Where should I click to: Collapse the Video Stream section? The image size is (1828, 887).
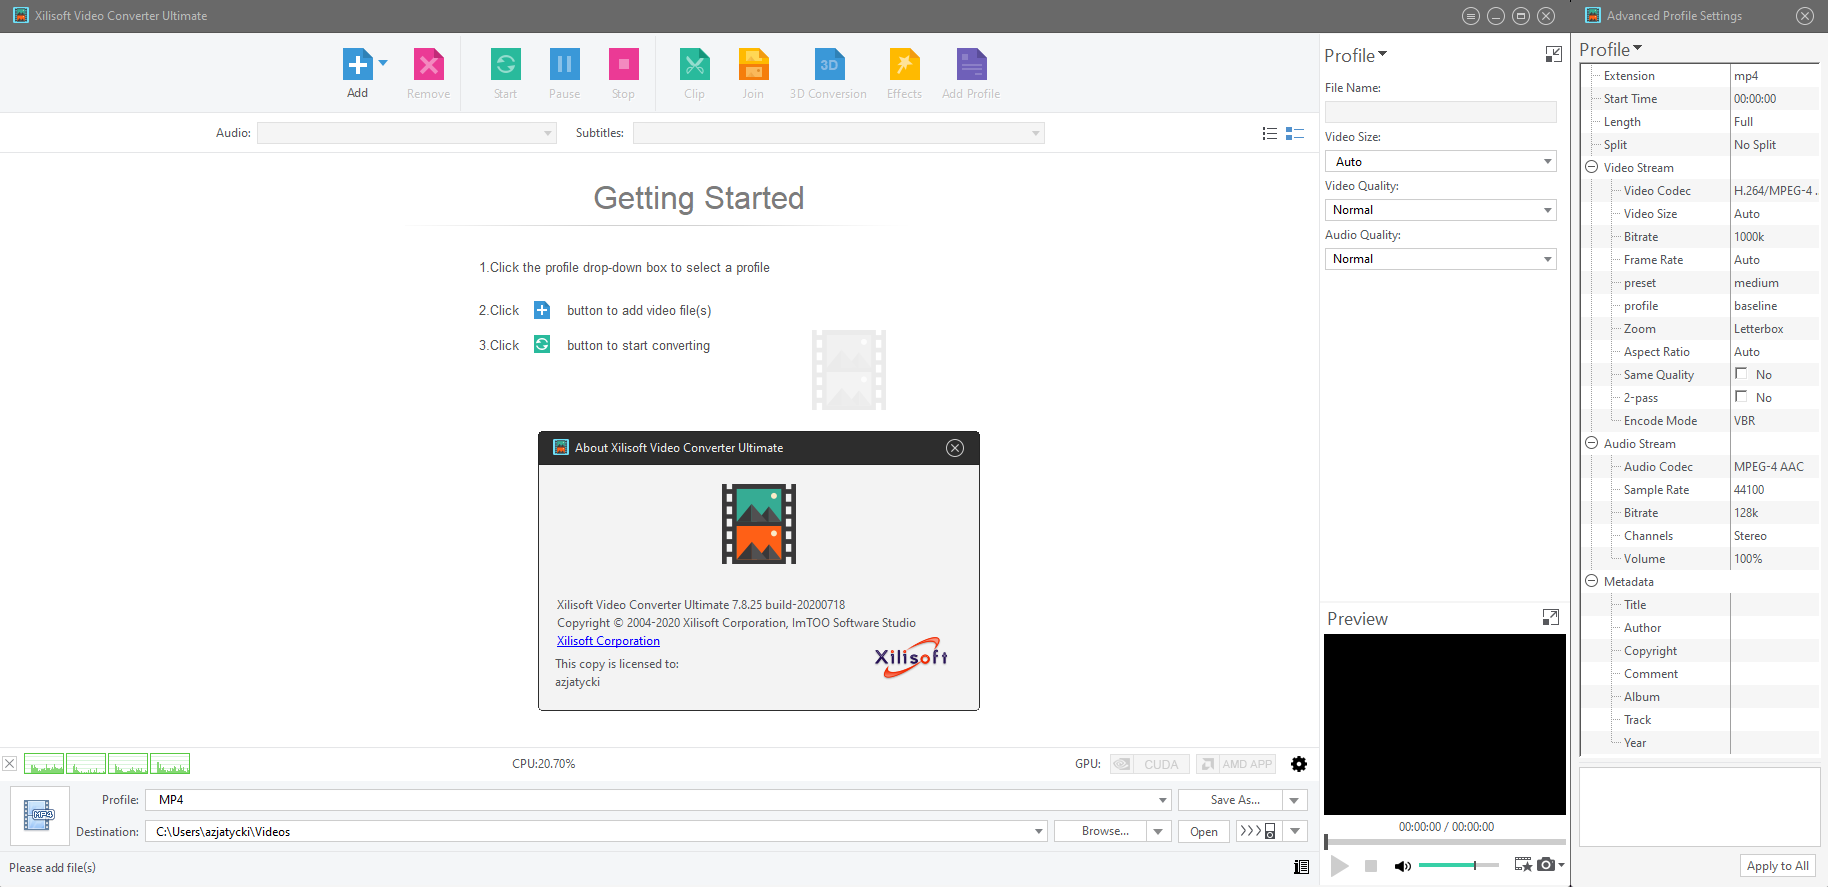tap(1591, 167)
